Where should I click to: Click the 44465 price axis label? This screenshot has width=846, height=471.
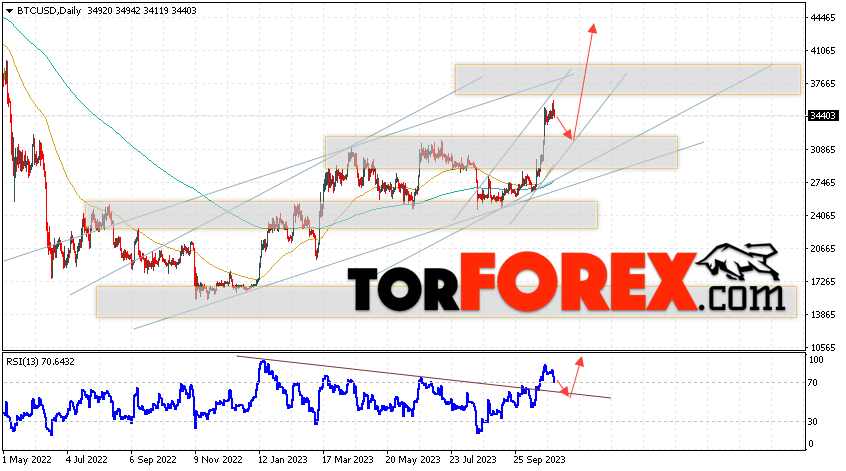point(823,18)
